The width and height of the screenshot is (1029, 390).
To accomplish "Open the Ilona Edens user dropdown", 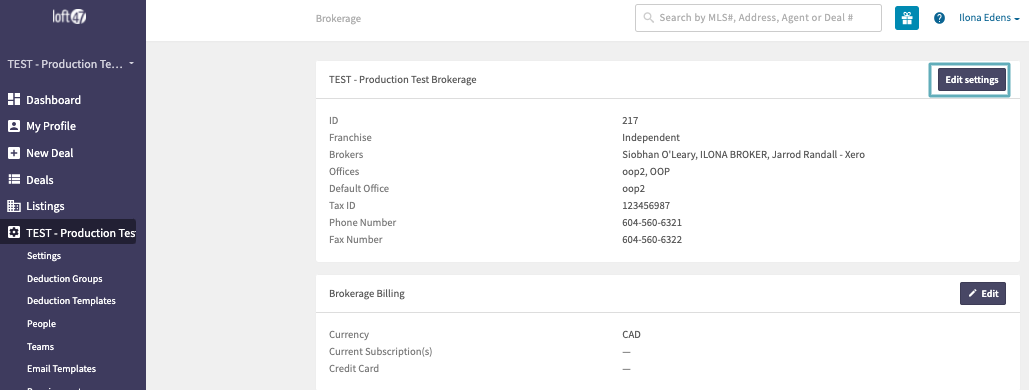I will click(989, 18).
